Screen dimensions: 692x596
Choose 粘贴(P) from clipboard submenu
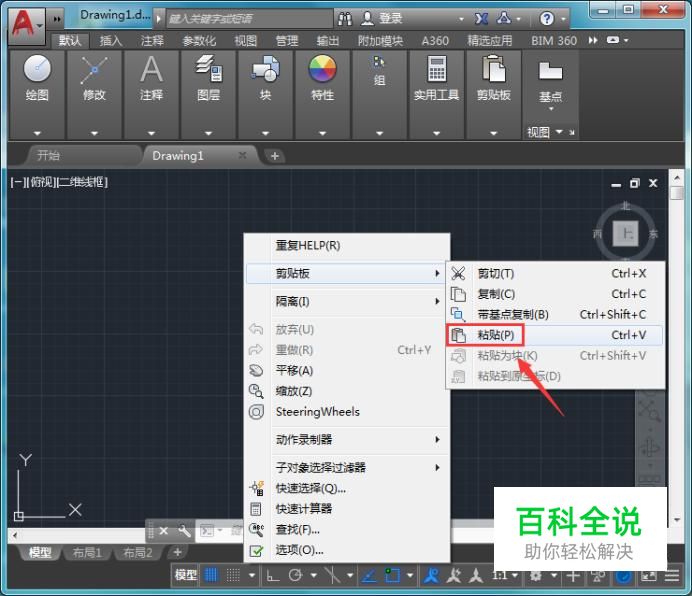click(x=555, y=335)
